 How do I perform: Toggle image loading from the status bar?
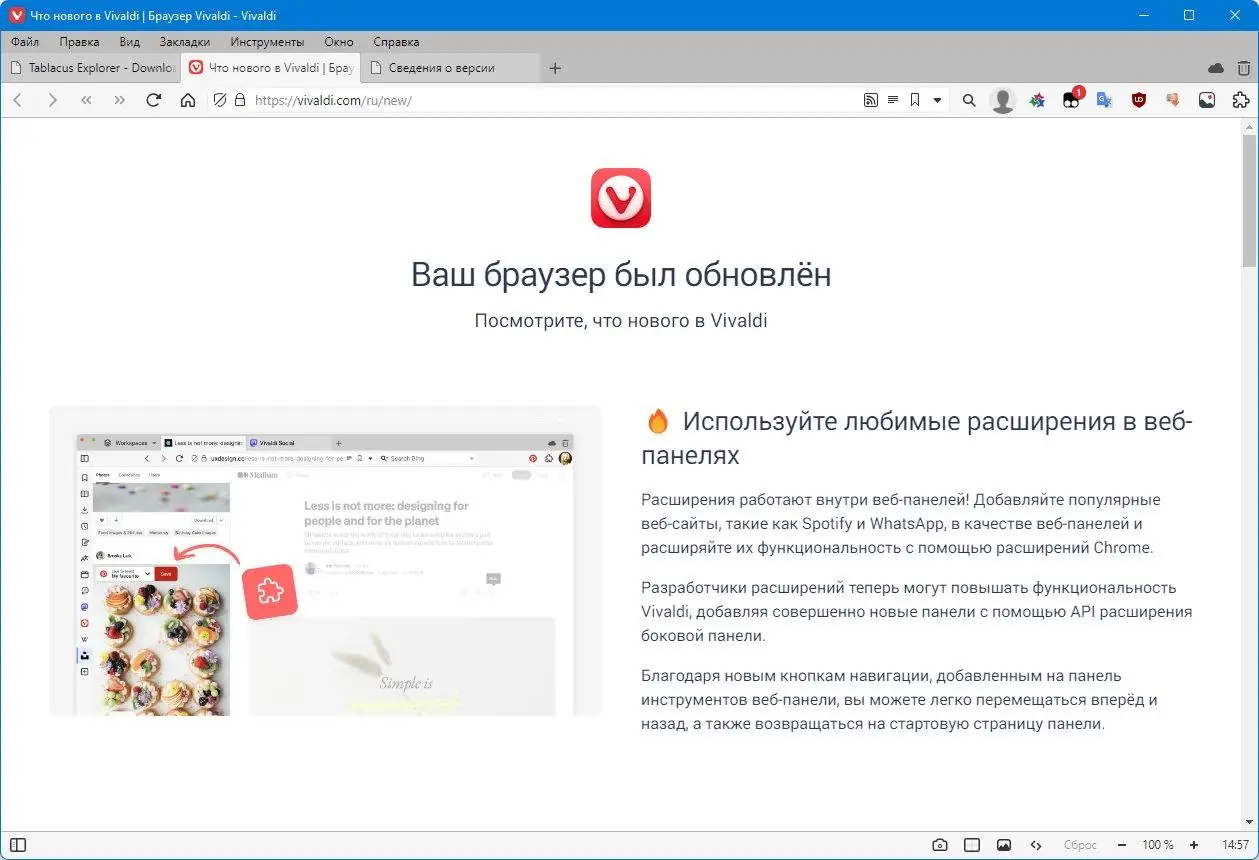[1004, 844]
